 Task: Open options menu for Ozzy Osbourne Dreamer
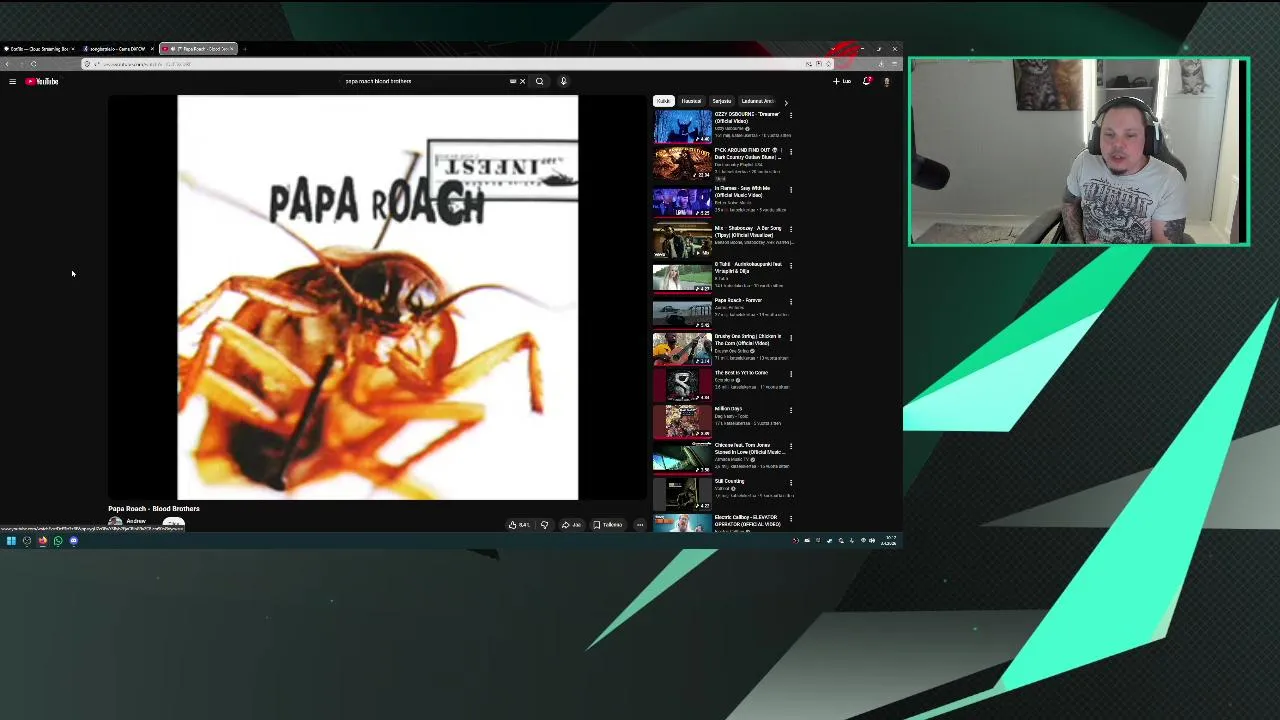791,115
